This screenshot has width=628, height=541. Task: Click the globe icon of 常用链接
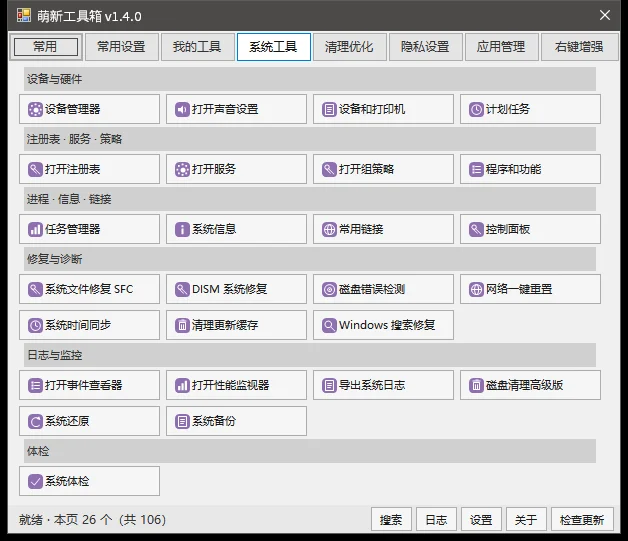point(329,229)
